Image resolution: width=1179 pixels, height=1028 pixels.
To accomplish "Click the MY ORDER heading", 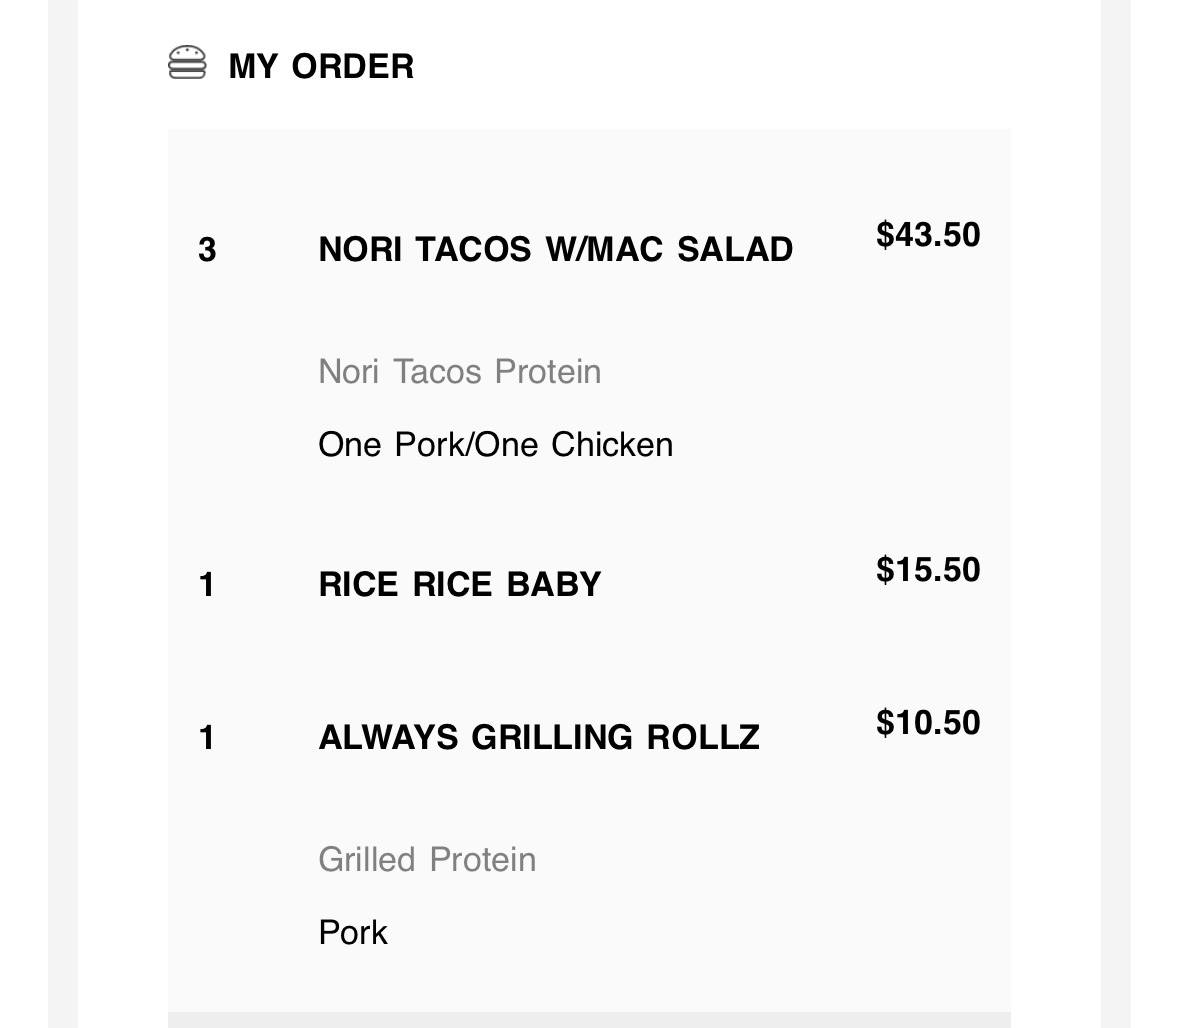I will [x=321, y=66].
